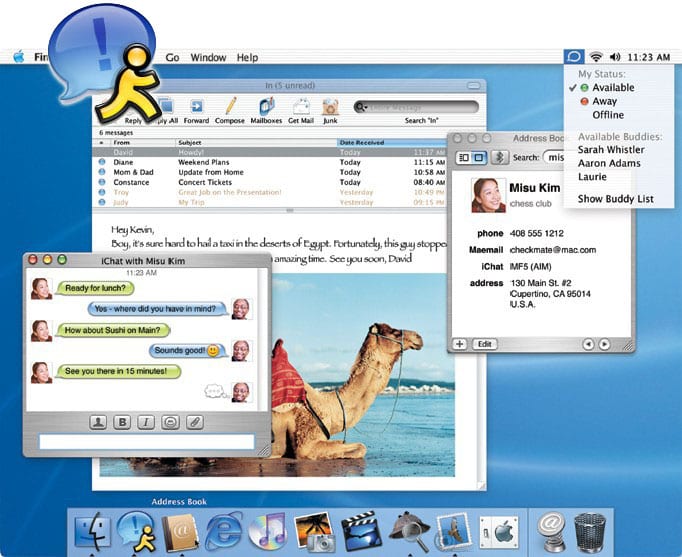Open iChat smiley picker
This screenshot has height=557, width=682.
[170, 422]
